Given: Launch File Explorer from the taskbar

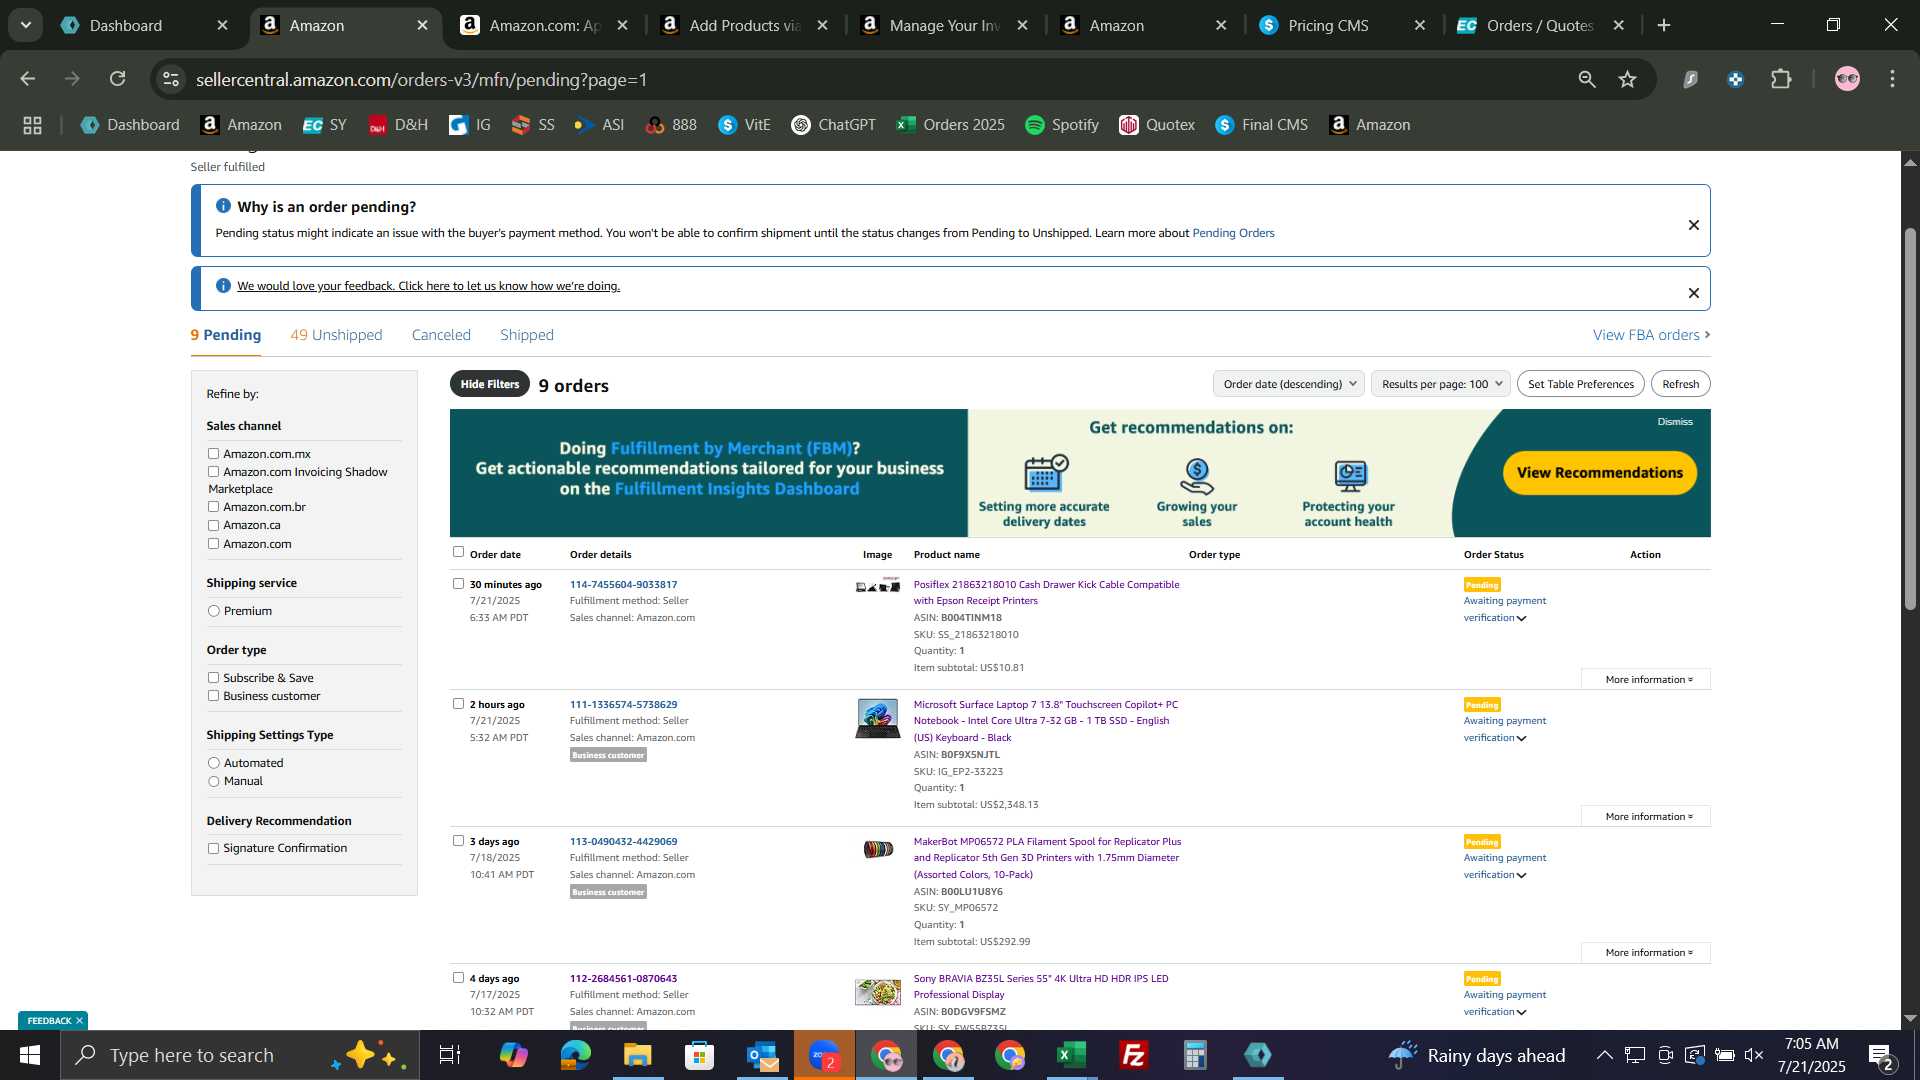Looking at the screenshot, I should point(637,1055).
